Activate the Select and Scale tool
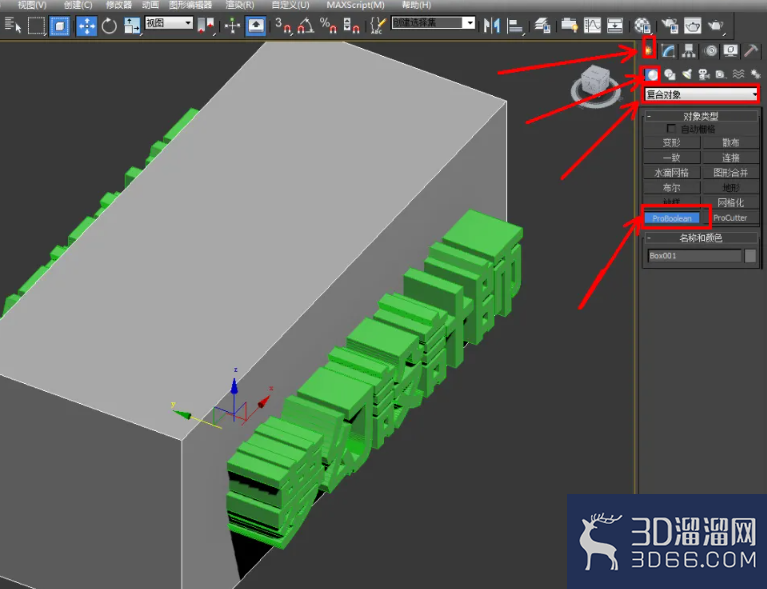Viewport: 767px width, 589px height. coord(132,25)
